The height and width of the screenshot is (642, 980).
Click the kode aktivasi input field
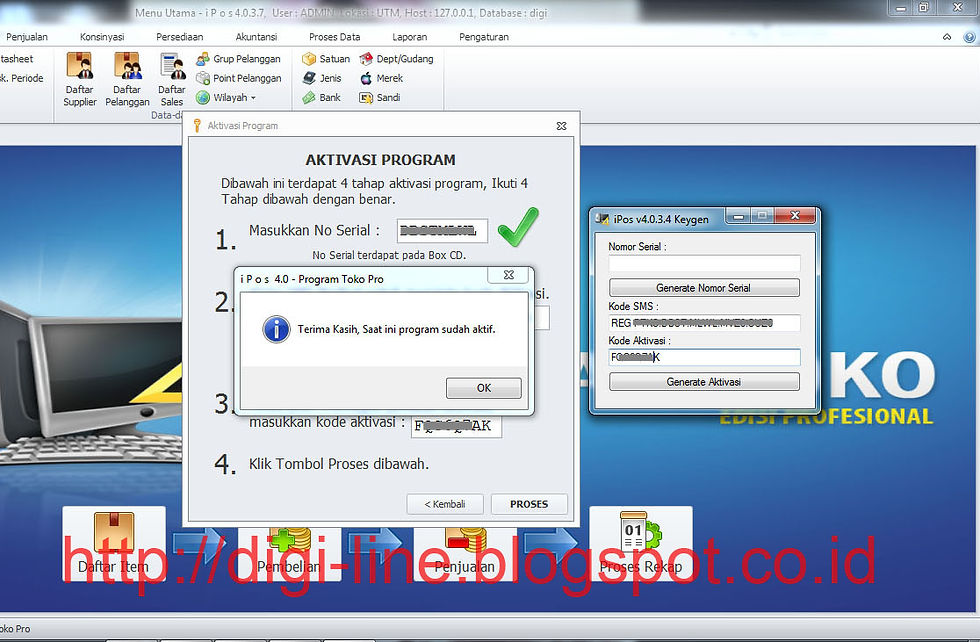point(456,426)
